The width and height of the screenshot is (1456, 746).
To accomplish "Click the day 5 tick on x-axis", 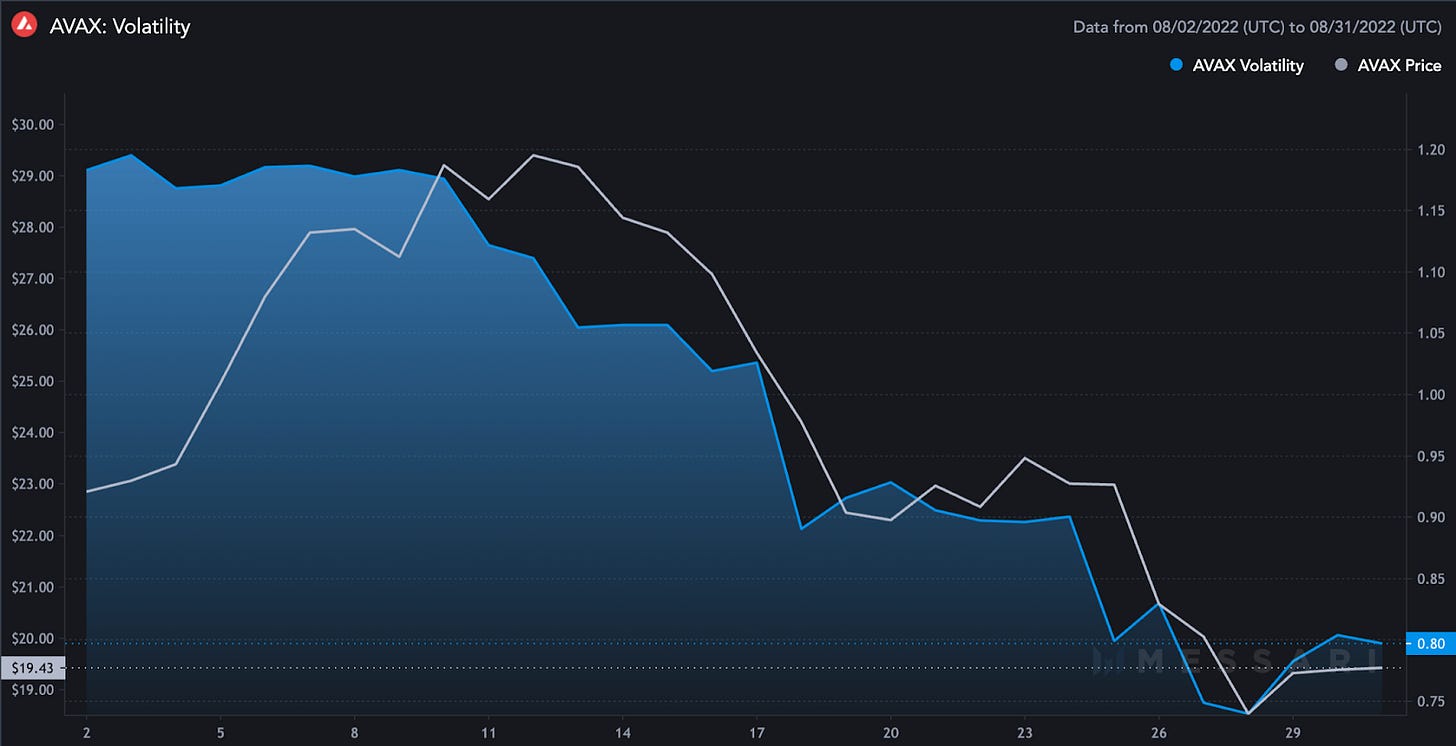I will [220, 732].
